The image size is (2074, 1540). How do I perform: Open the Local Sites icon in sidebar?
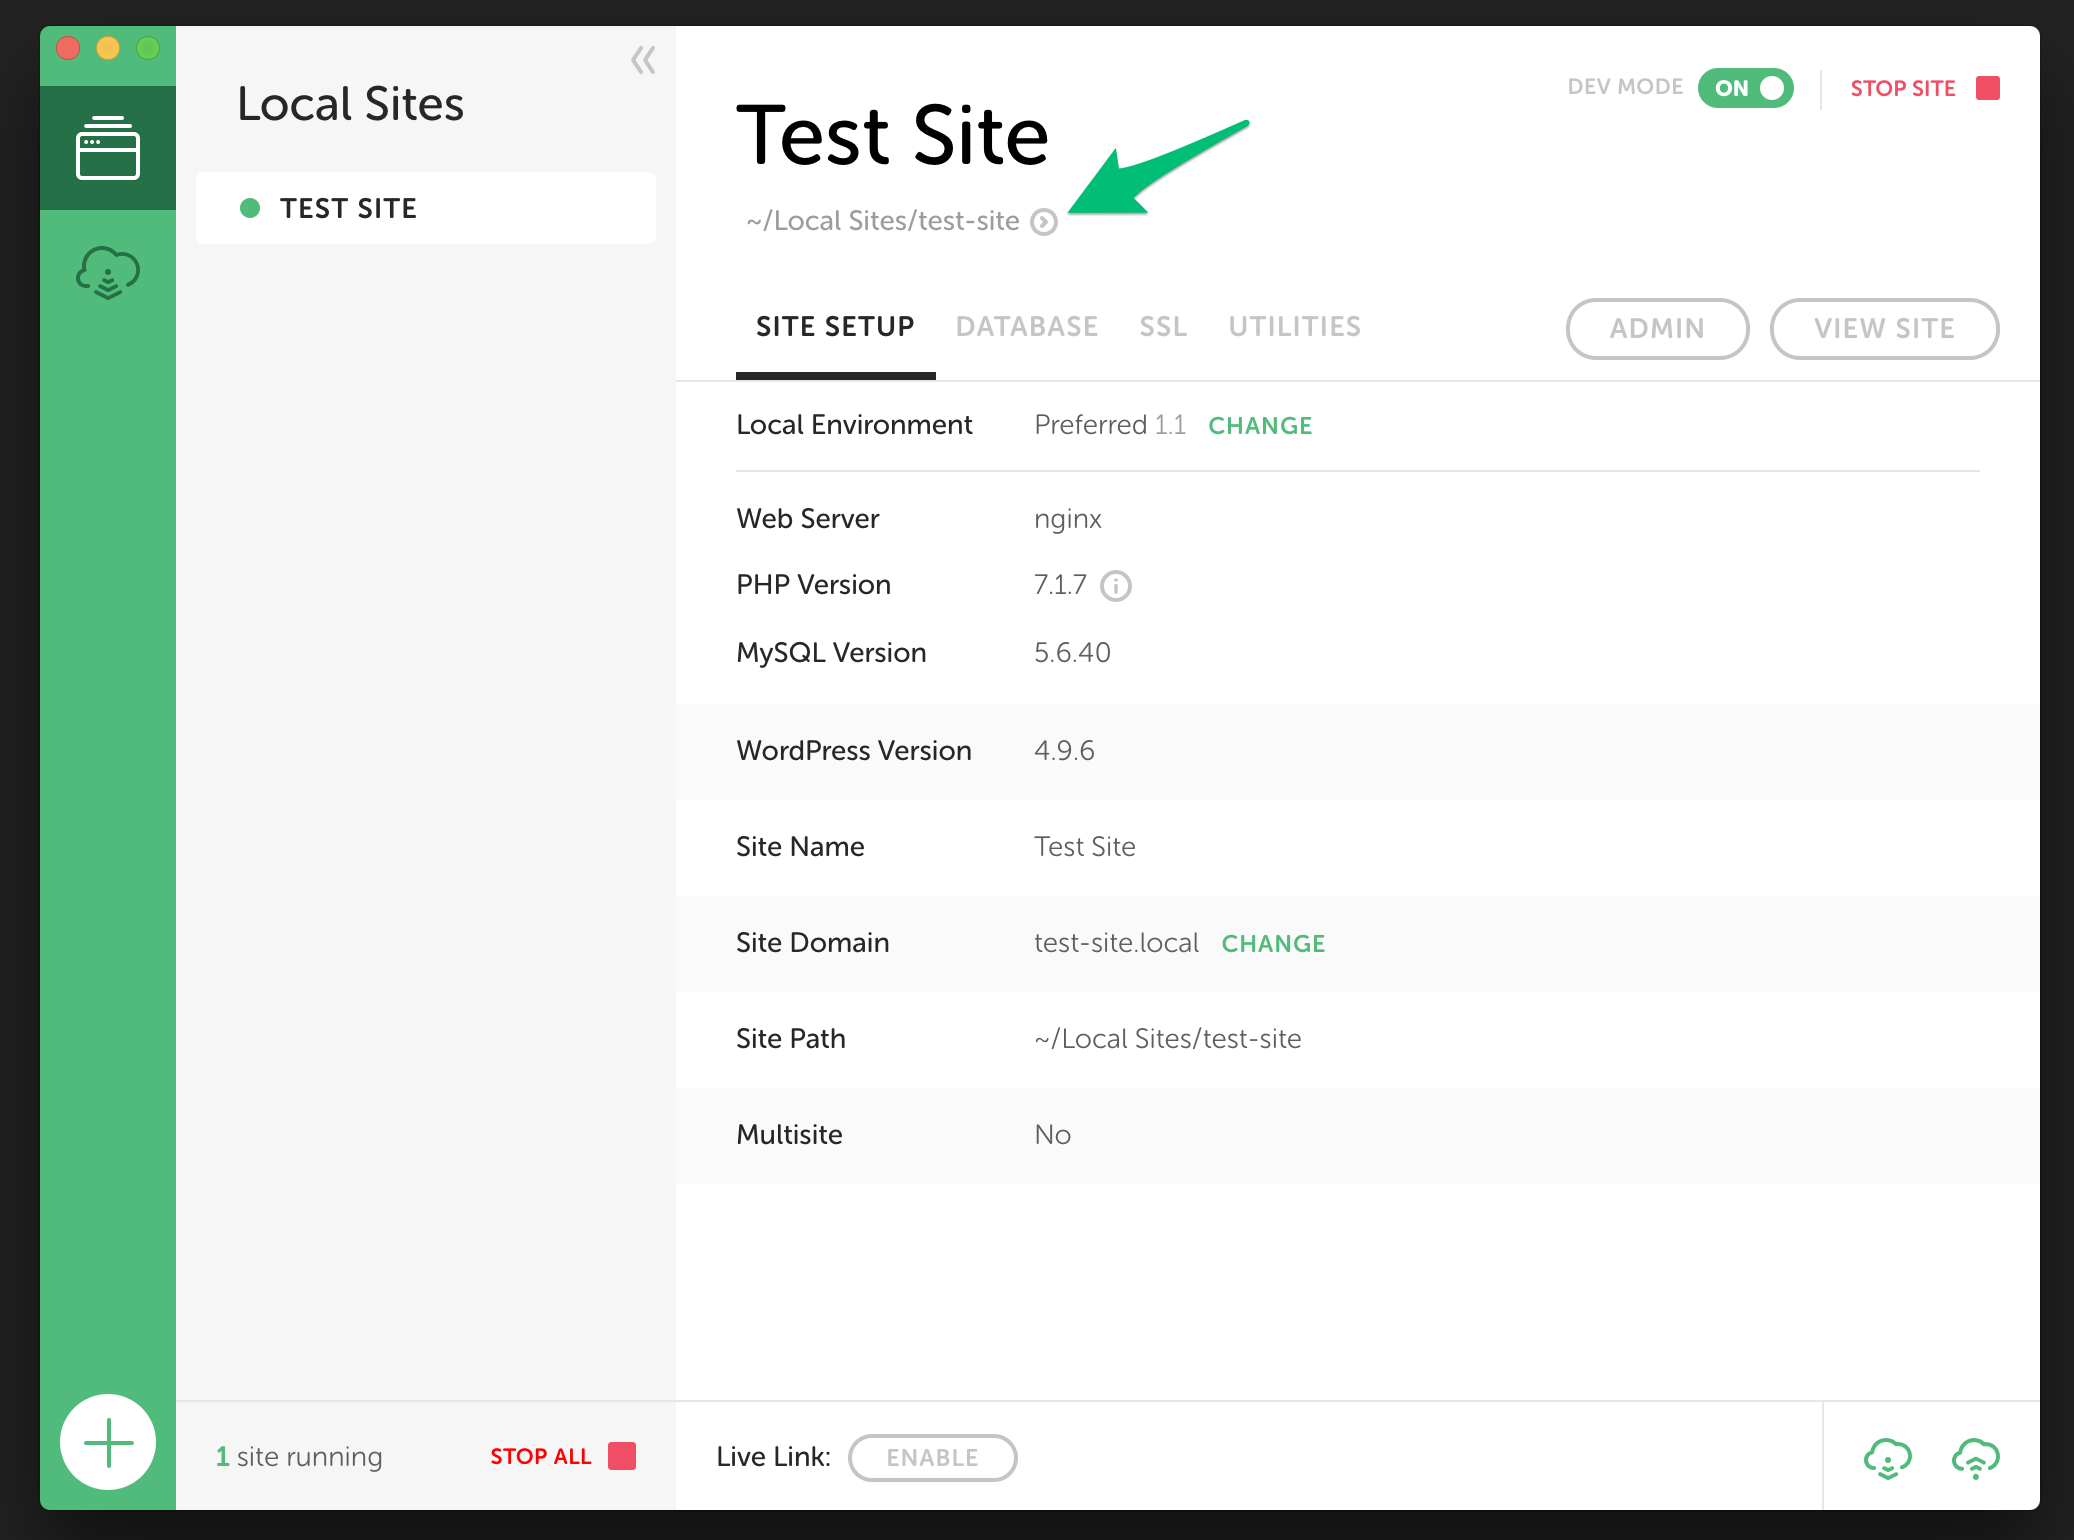click(x=108, y=148)
